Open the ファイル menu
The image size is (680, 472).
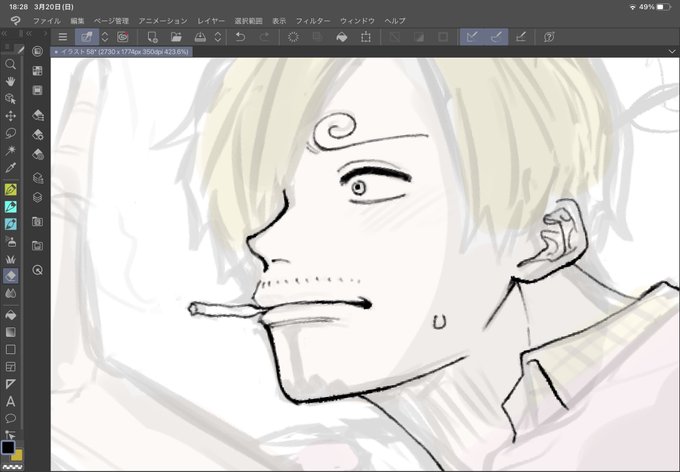coord(47,21)
